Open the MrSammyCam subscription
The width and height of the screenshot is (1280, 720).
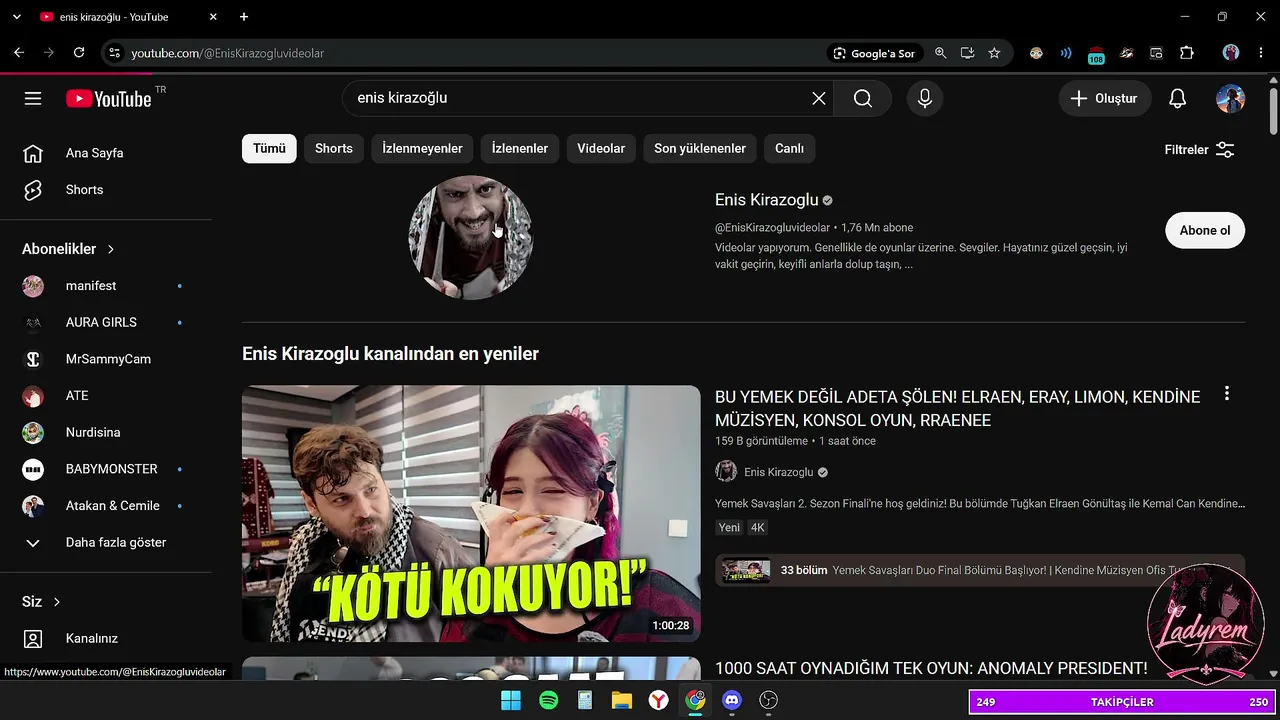click(x=106, y=359)
